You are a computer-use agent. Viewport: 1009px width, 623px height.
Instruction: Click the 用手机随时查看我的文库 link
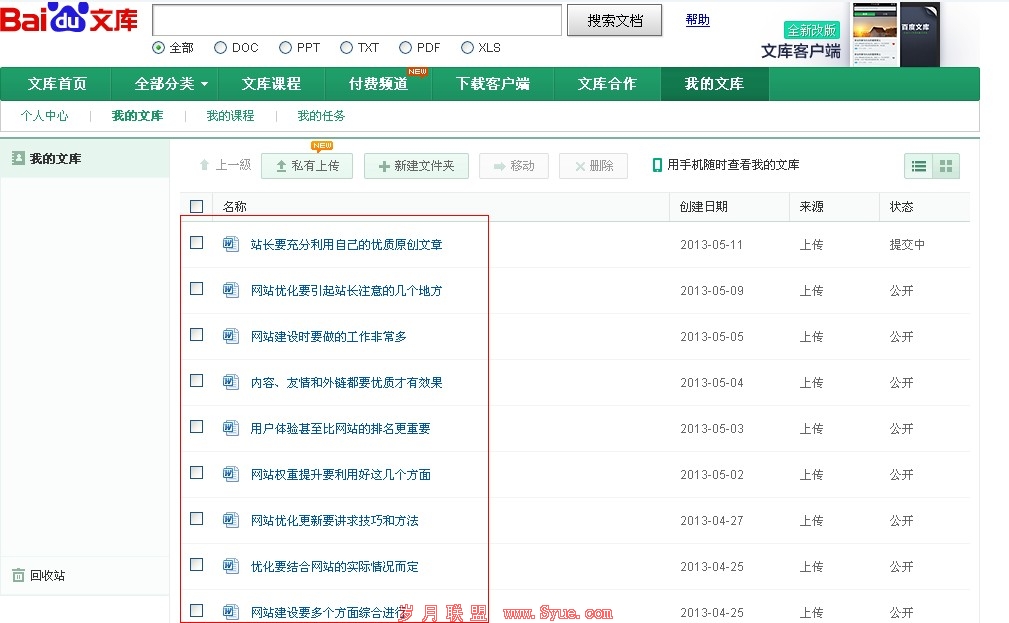pyautogui.click(x=733, y=165)
